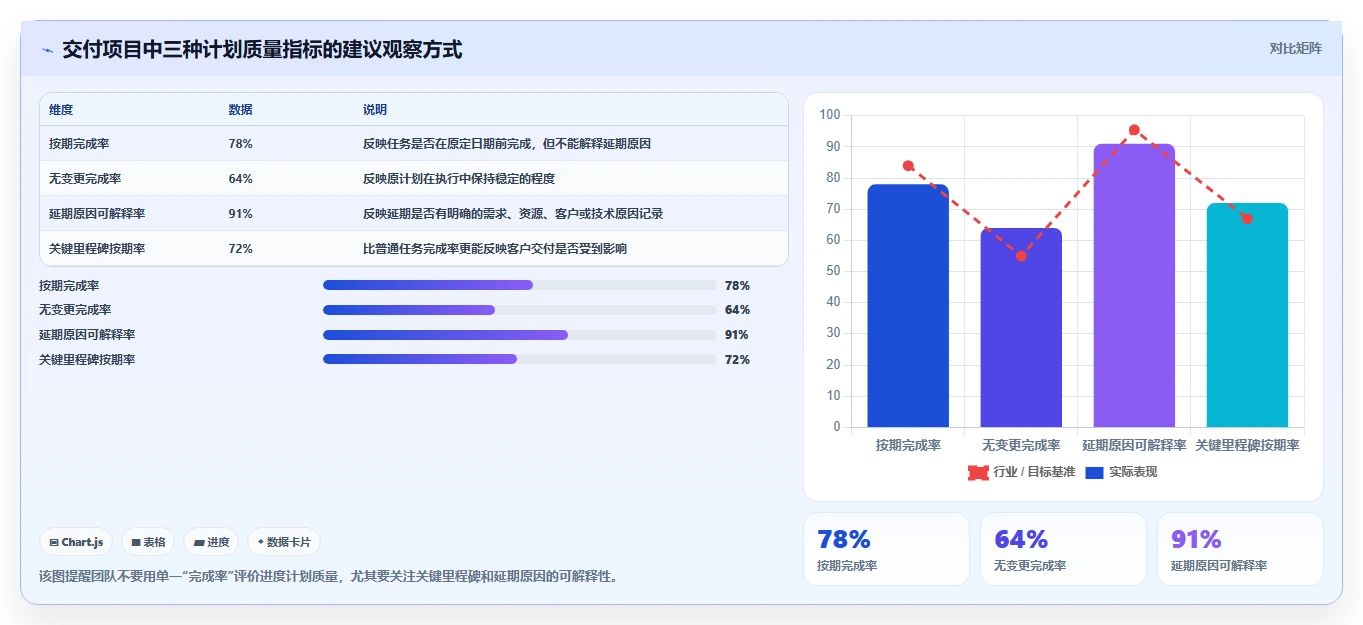Click the 无变更完成率 progress bar
Image resolution: width=1363 pixels, height=625 pixels.
520,310
